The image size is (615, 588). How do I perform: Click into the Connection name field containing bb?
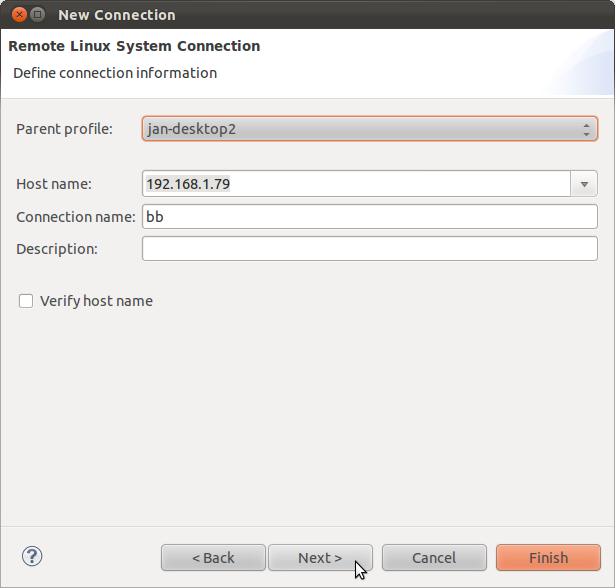(x=369, y=217)
